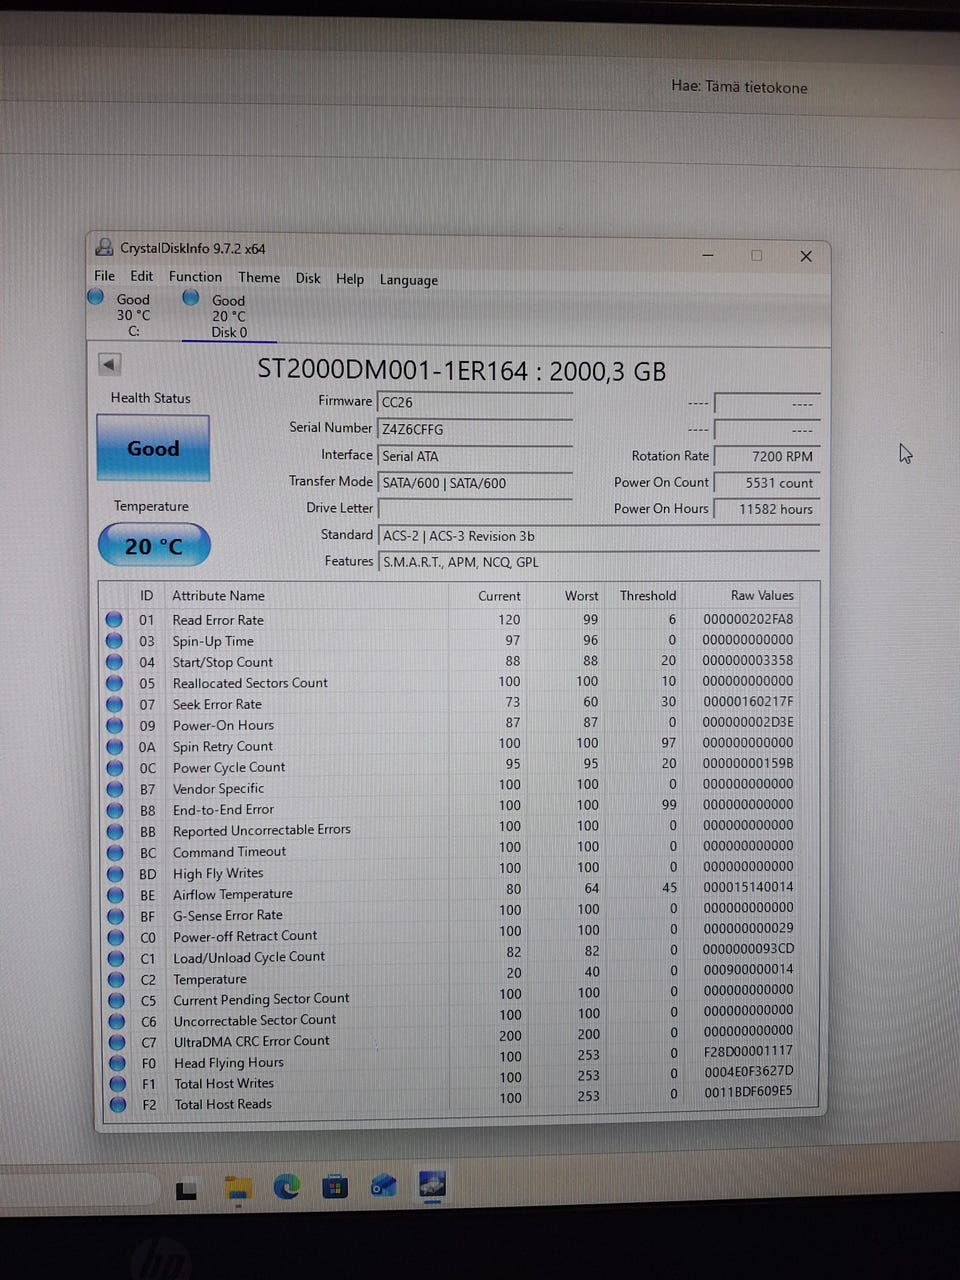The height and width of the screenshot is (1280, 960).
Task: Click the status orb for Spin-Up Time
Action: [x=114, y=641]
